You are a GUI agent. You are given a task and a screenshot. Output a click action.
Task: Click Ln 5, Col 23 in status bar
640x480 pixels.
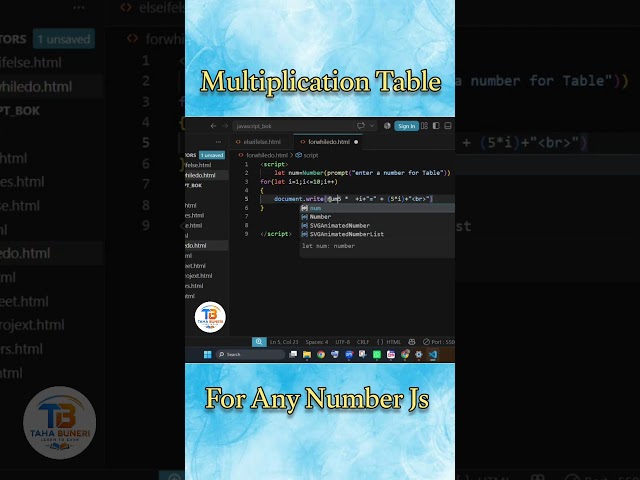(284, 342)
